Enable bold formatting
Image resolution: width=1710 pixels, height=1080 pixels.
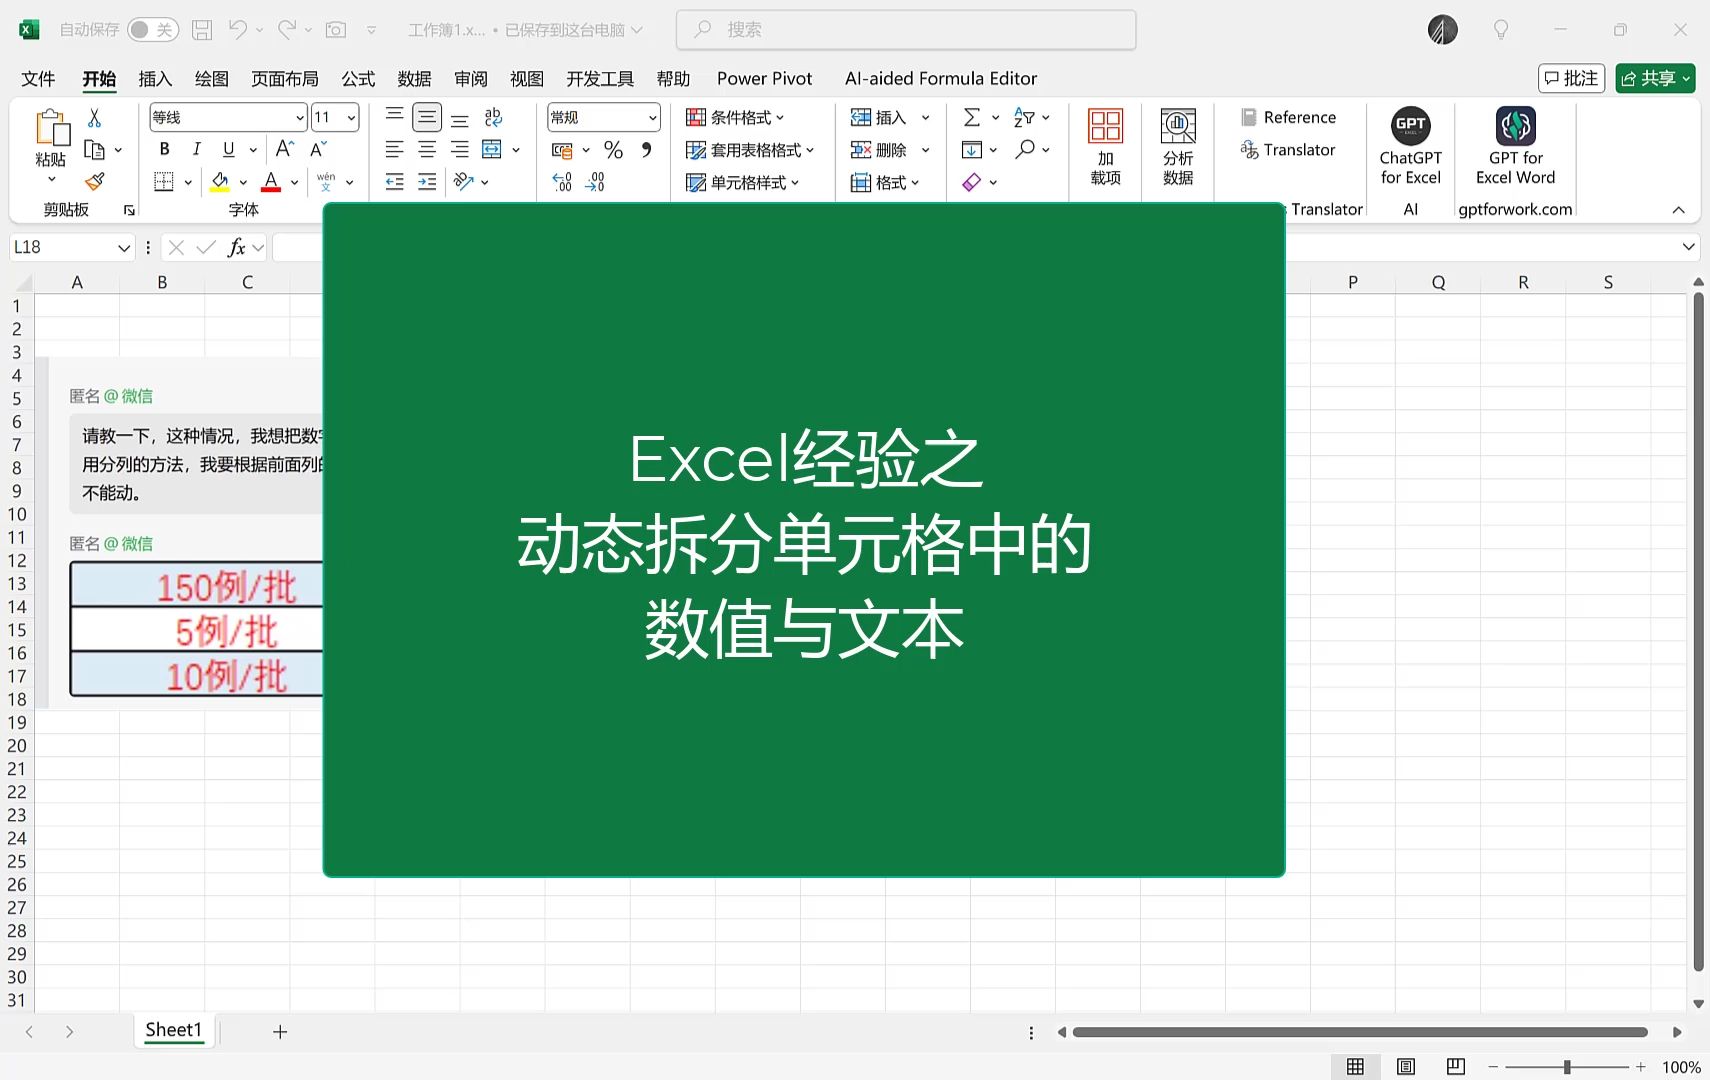coord(163,148)
